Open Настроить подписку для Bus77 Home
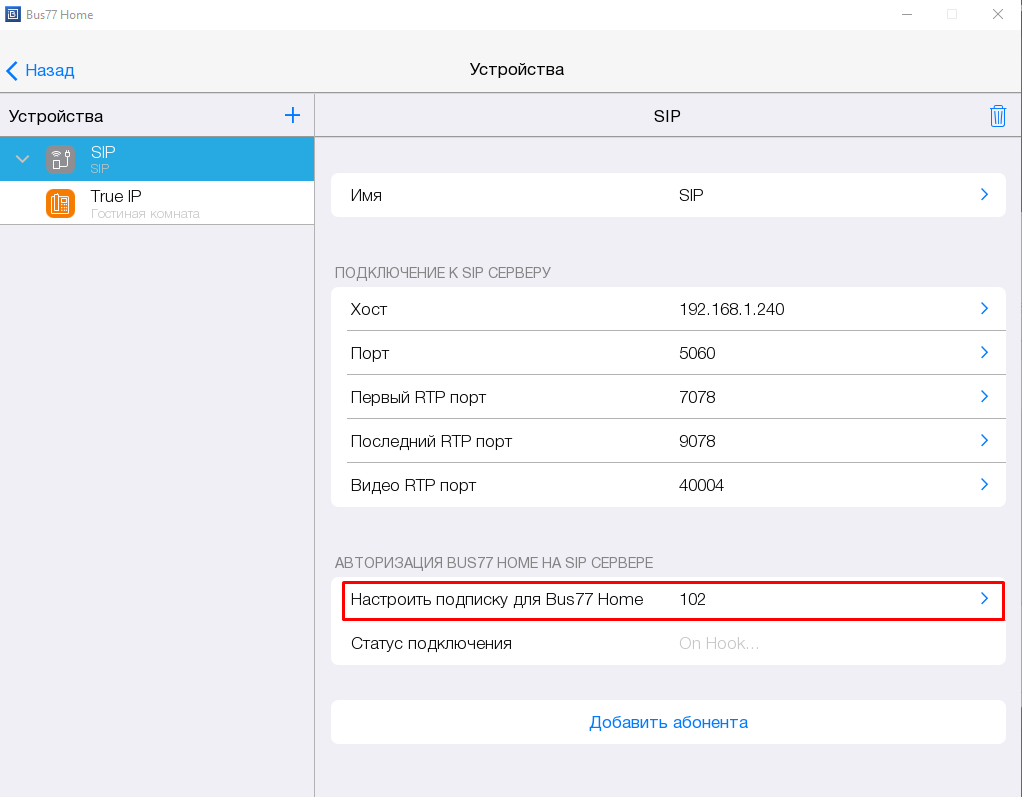Viewport: 1022px width, 797px height. click(667, 599)
